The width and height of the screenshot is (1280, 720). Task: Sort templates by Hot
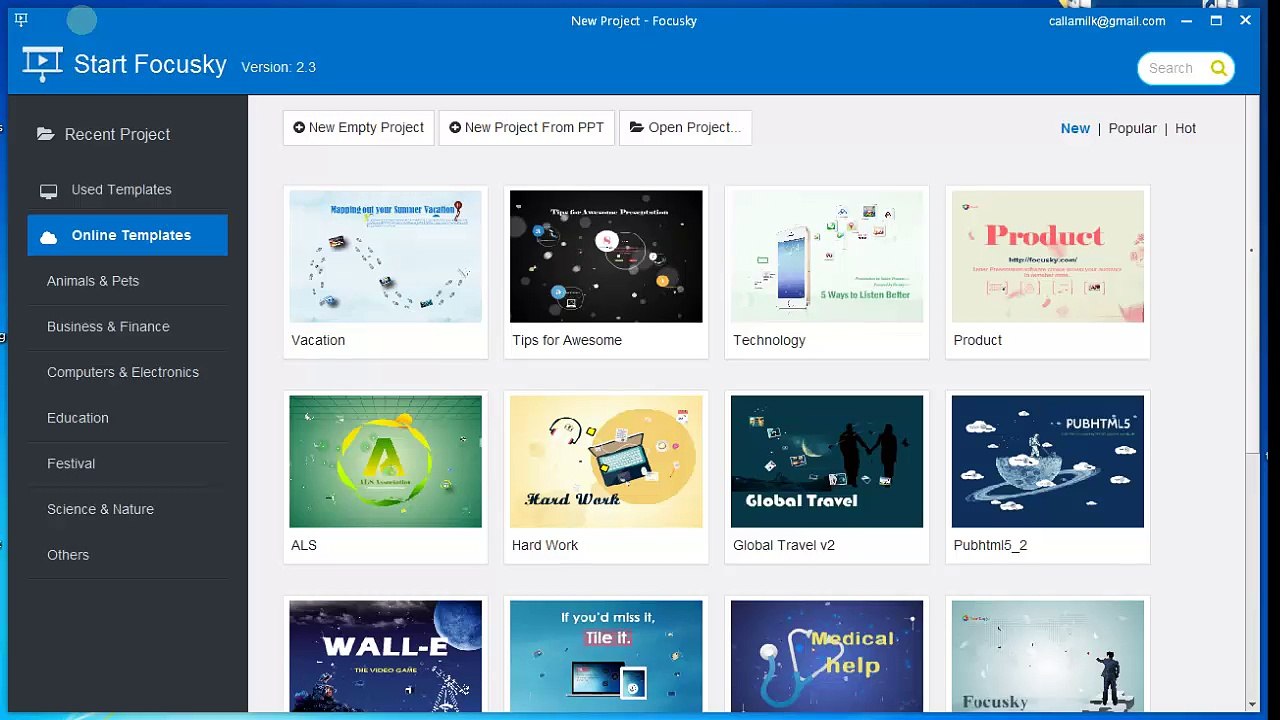[x=1185, y=128]
